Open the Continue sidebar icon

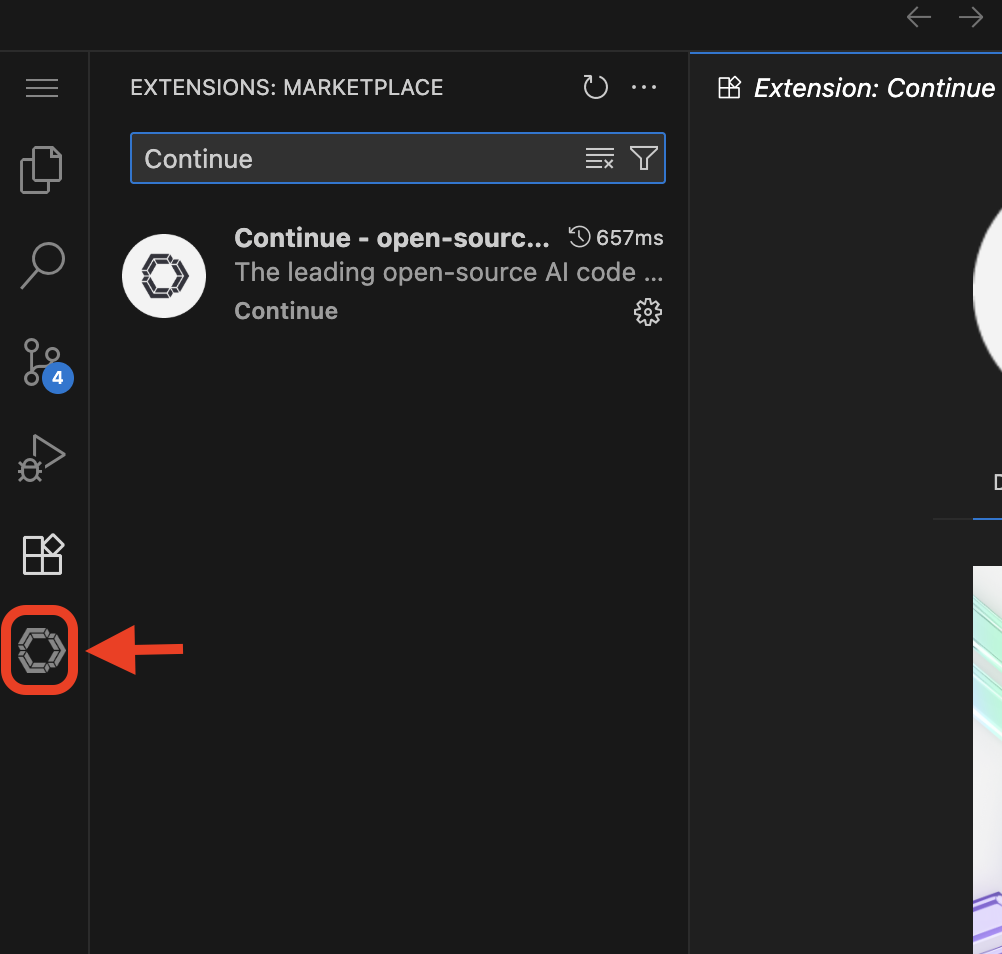(42, 650)
